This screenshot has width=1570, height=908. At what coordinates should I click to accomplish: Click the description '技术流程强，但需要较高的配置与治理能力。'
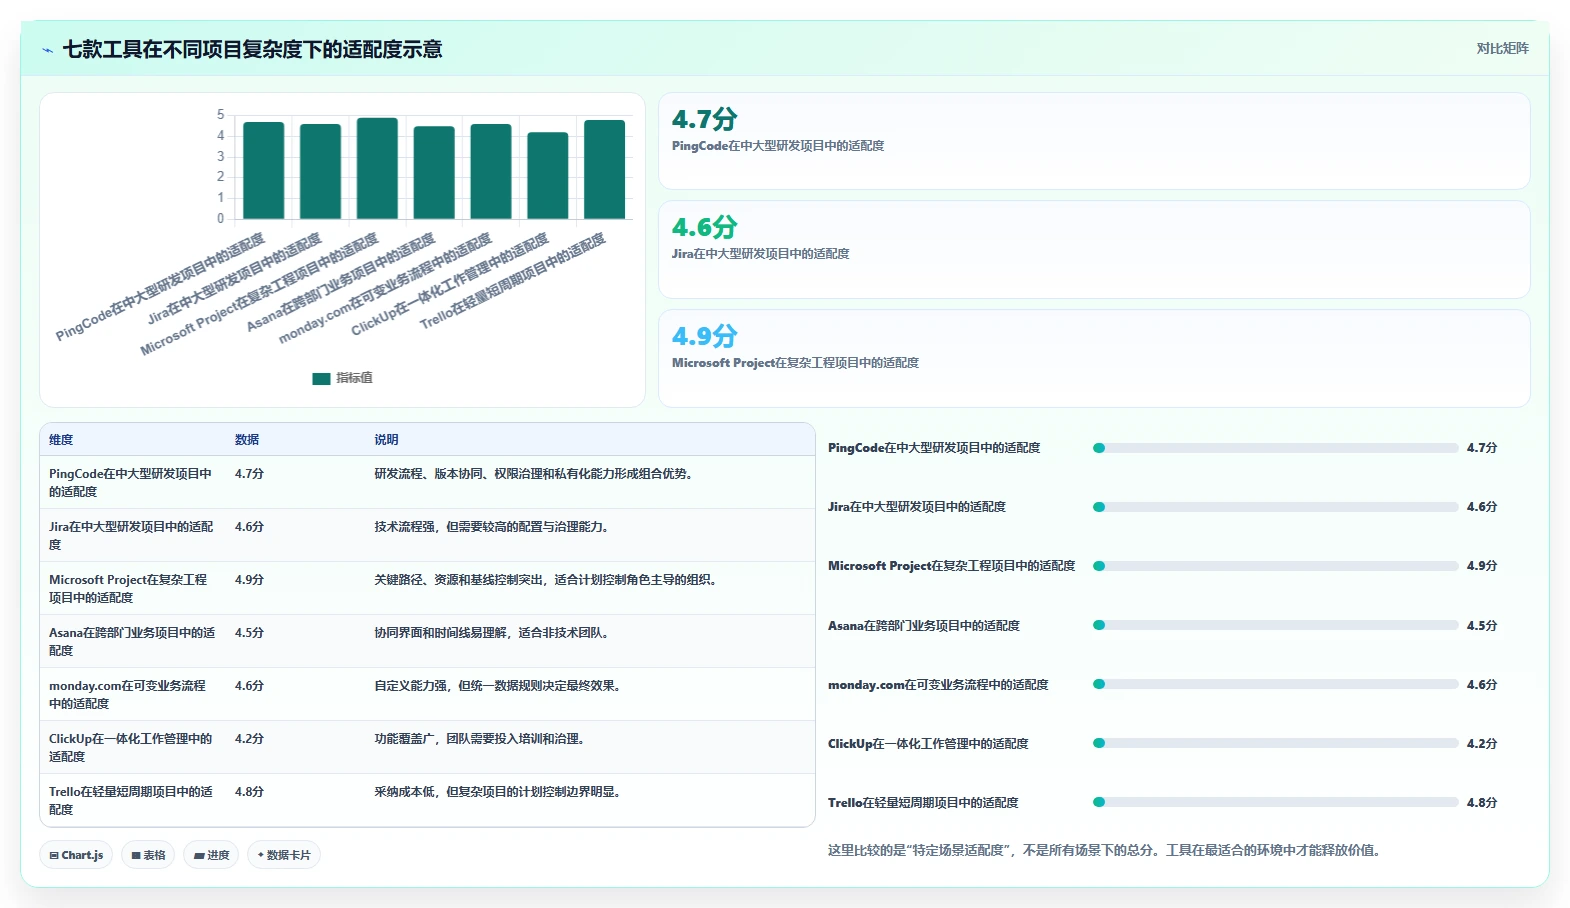pyautogui.click(x=494, y=527)
